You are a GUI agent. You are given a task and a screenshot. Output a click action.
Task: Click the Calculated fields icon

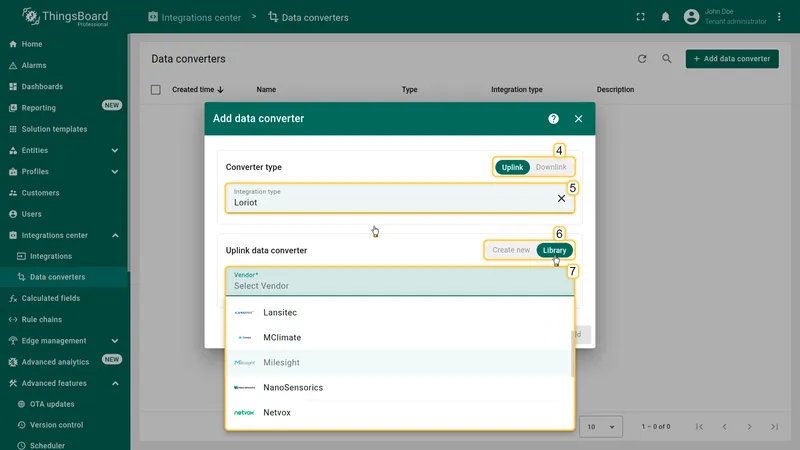pyautogui.click(x=13, y=298)
